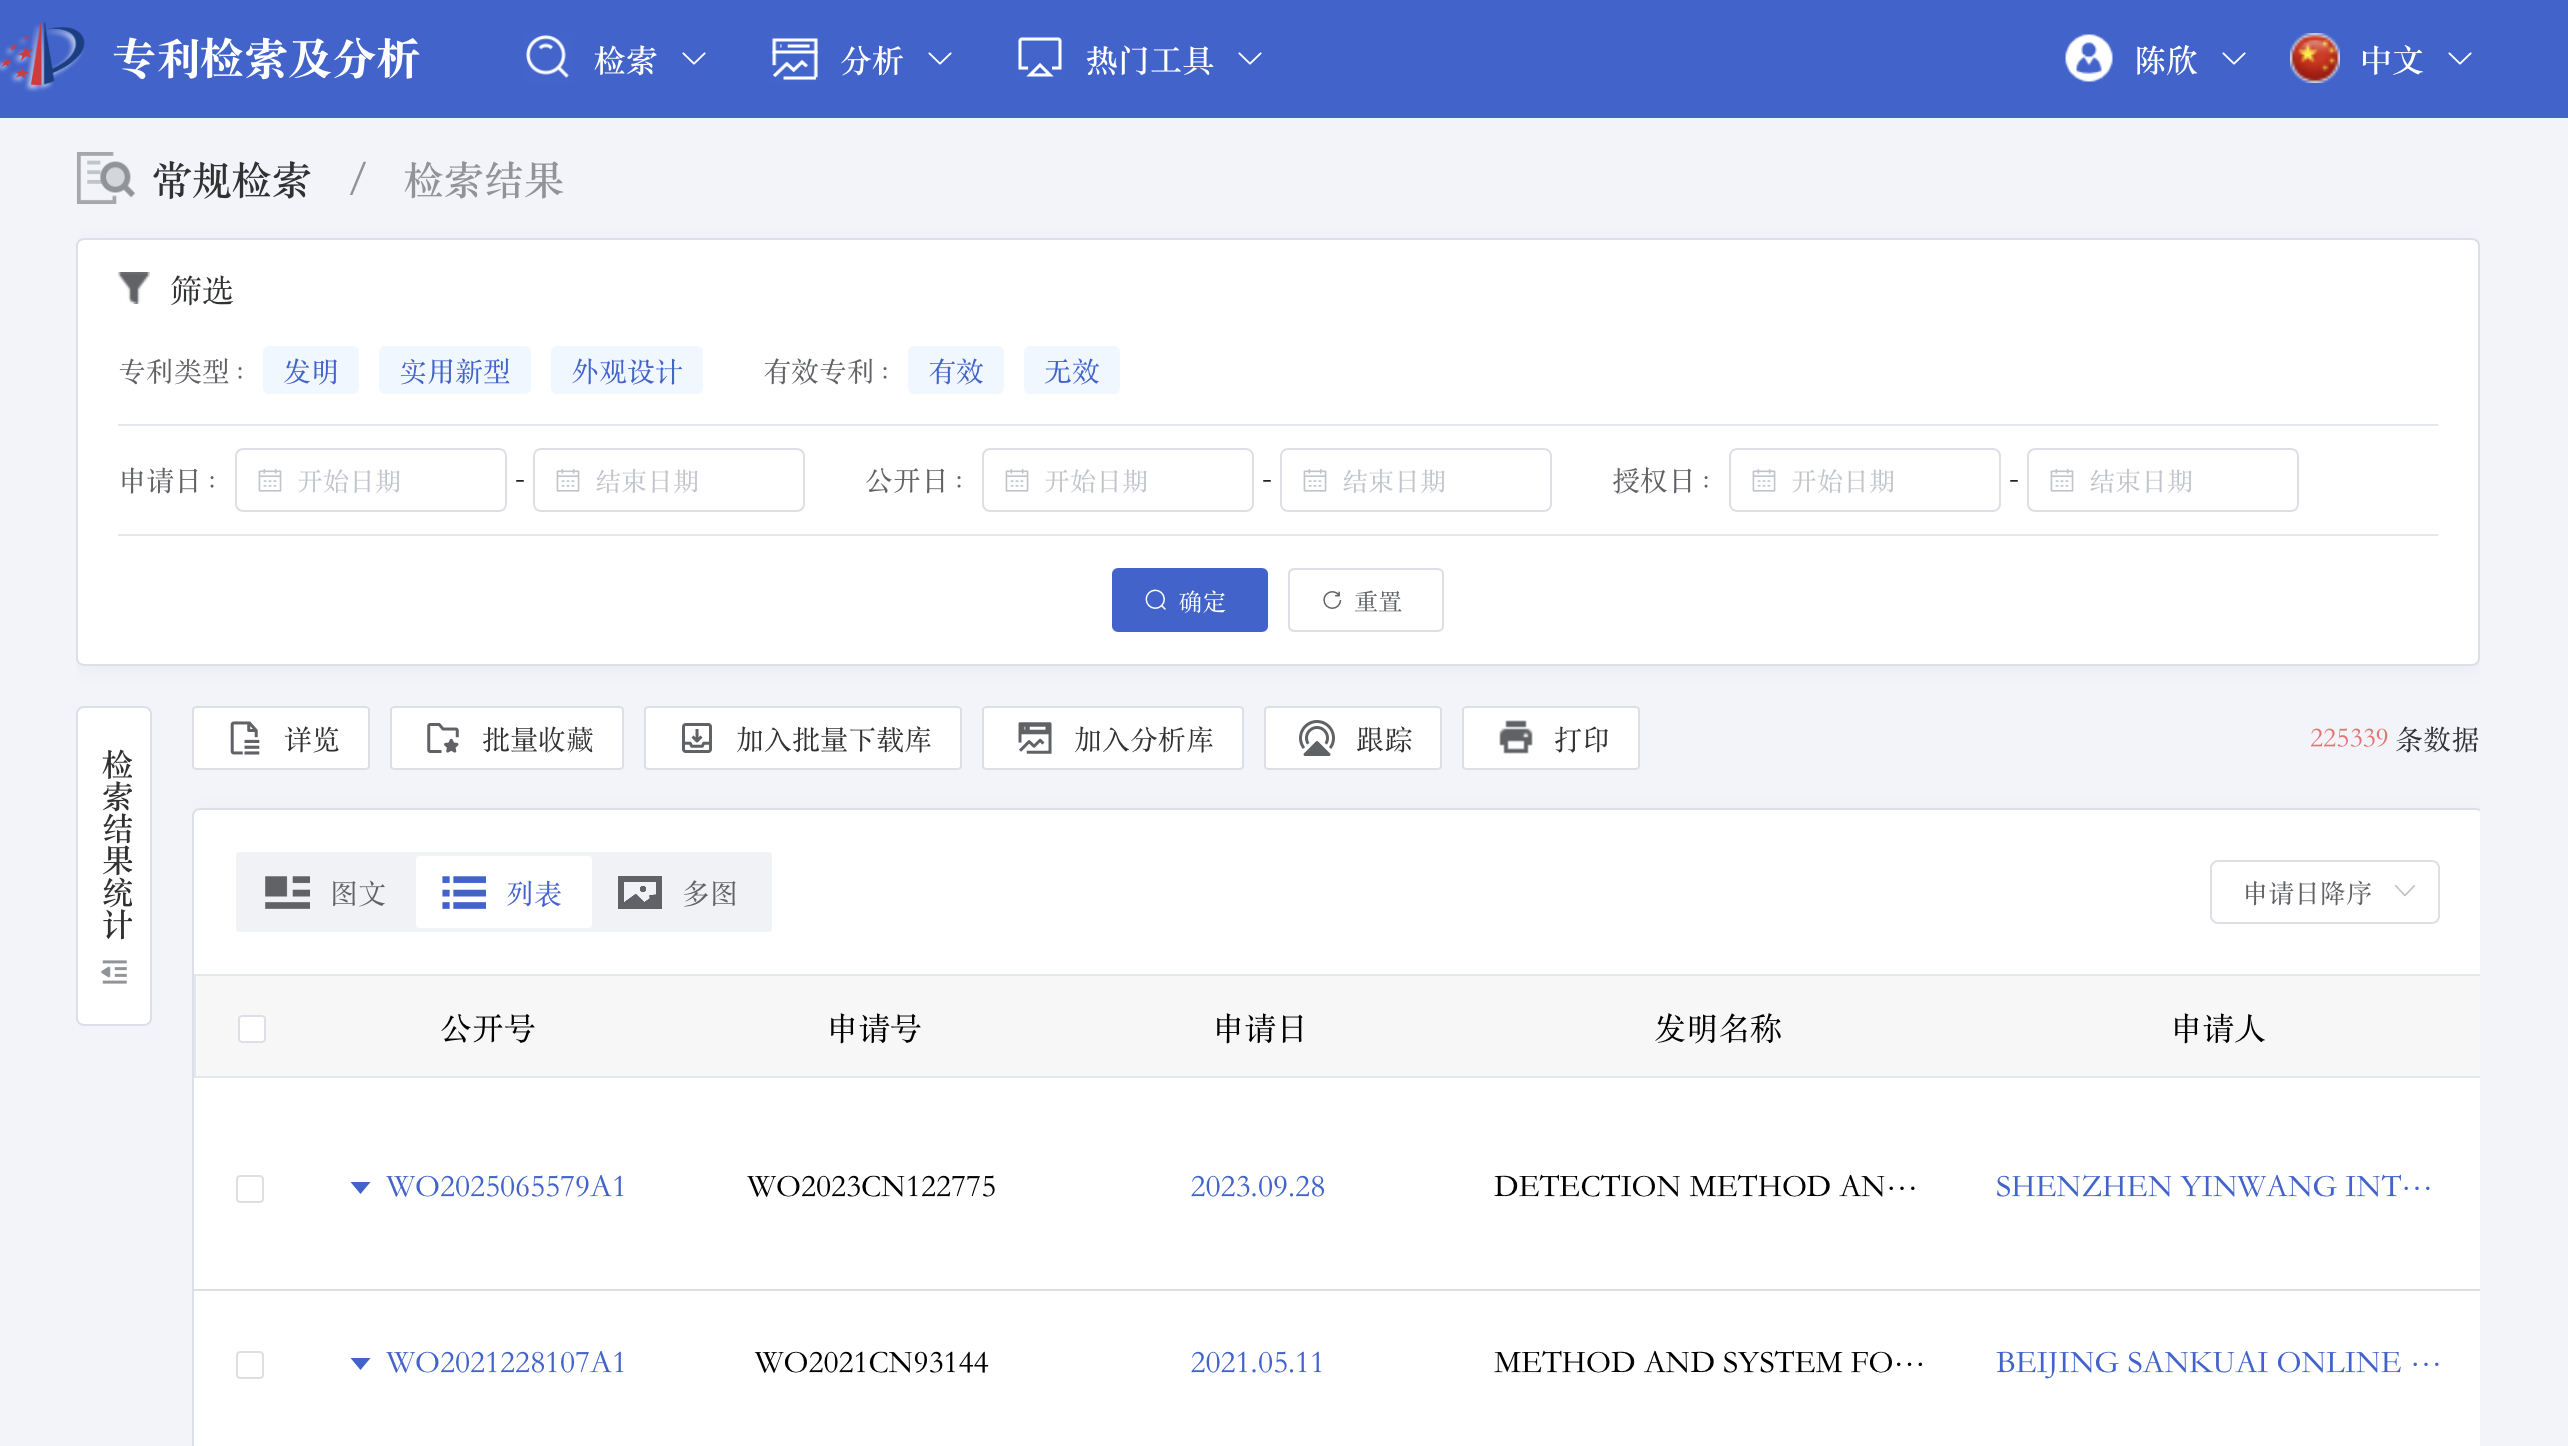Toggle 有效 valid patent filter

coord(956,371)
